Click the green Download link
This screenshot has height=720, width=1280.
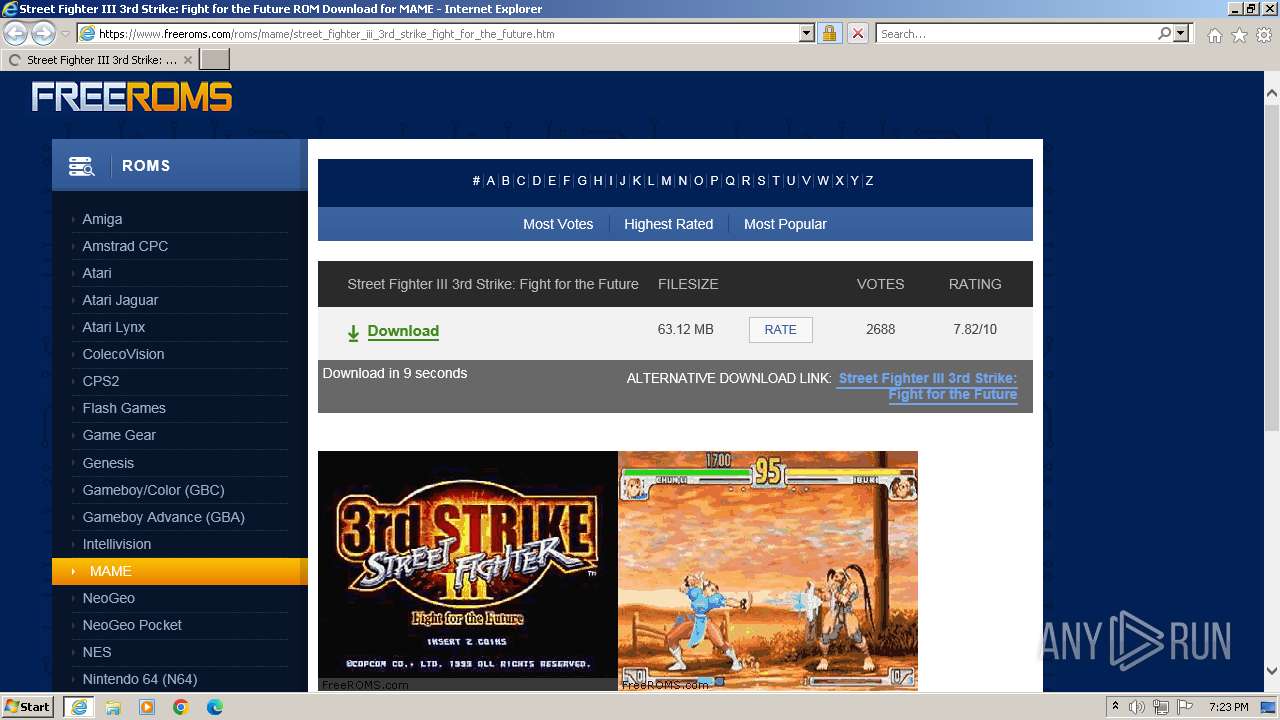point(403,331)
